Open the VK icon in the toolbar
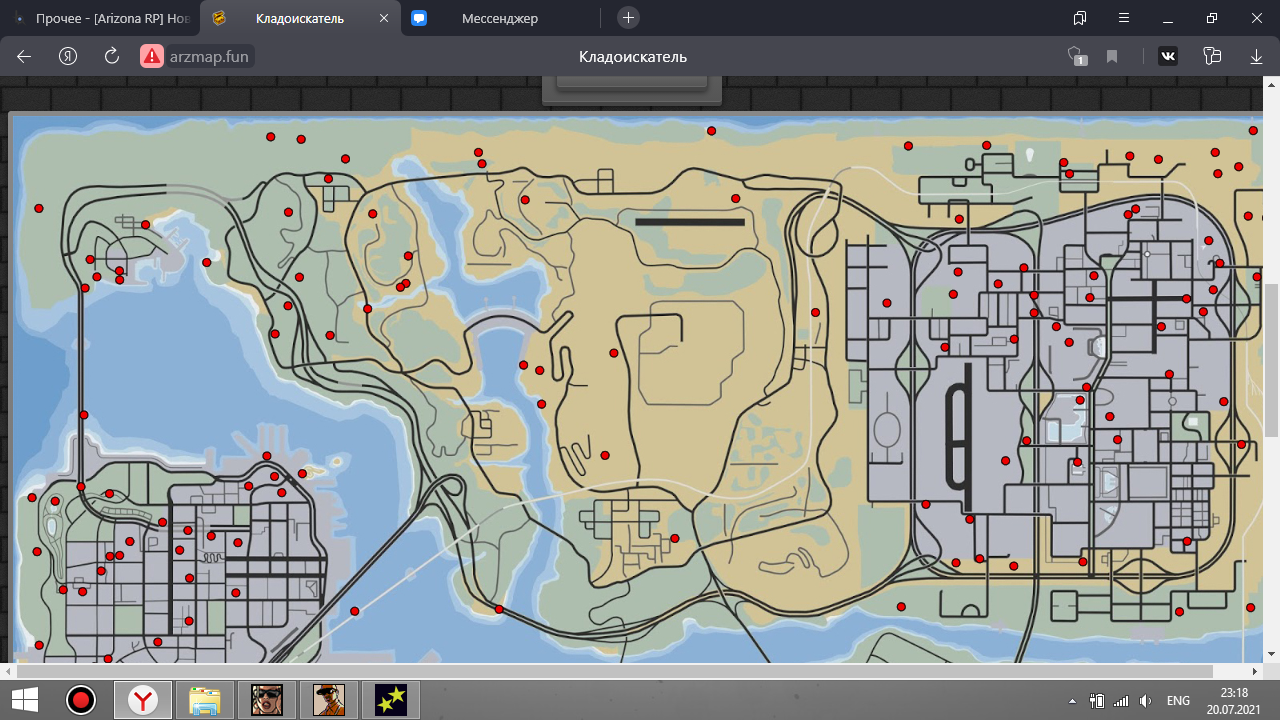 coord(1167,57)
